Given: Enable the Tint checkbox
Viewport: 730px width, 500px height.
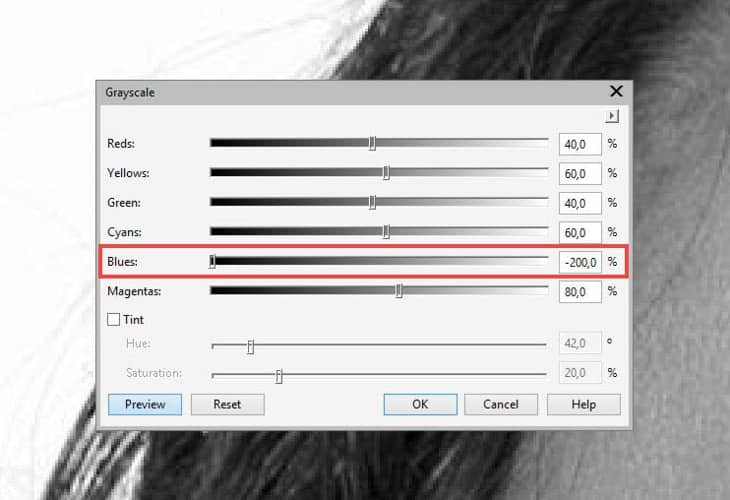Looking at the screenshot, I should point(113,320).
